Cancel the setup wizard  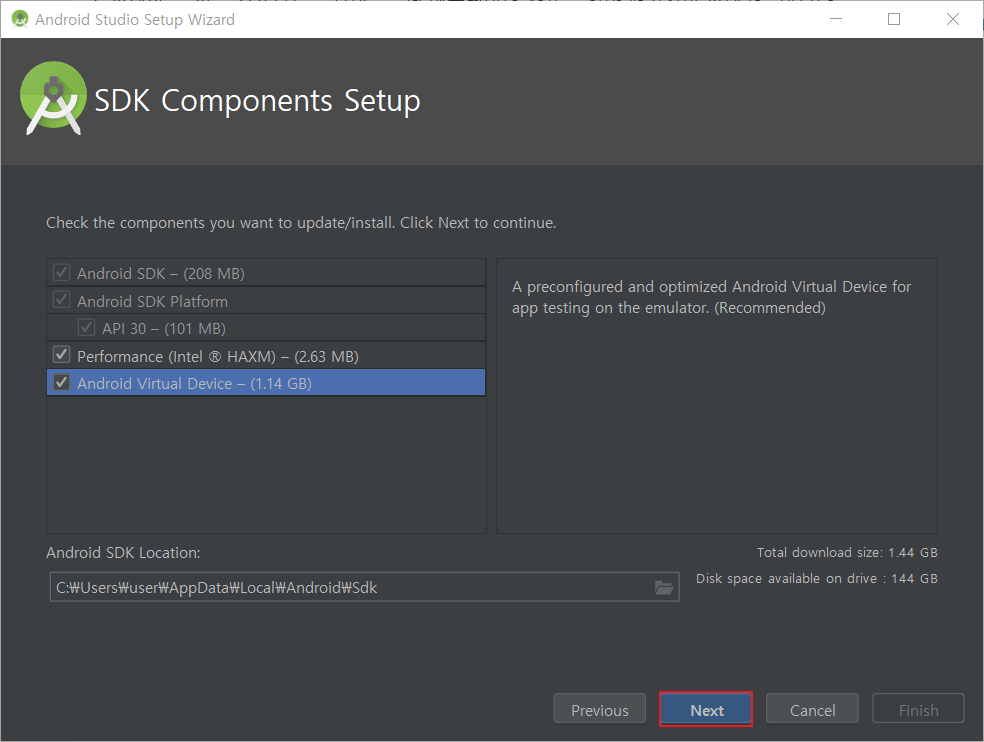coord(812,709)
